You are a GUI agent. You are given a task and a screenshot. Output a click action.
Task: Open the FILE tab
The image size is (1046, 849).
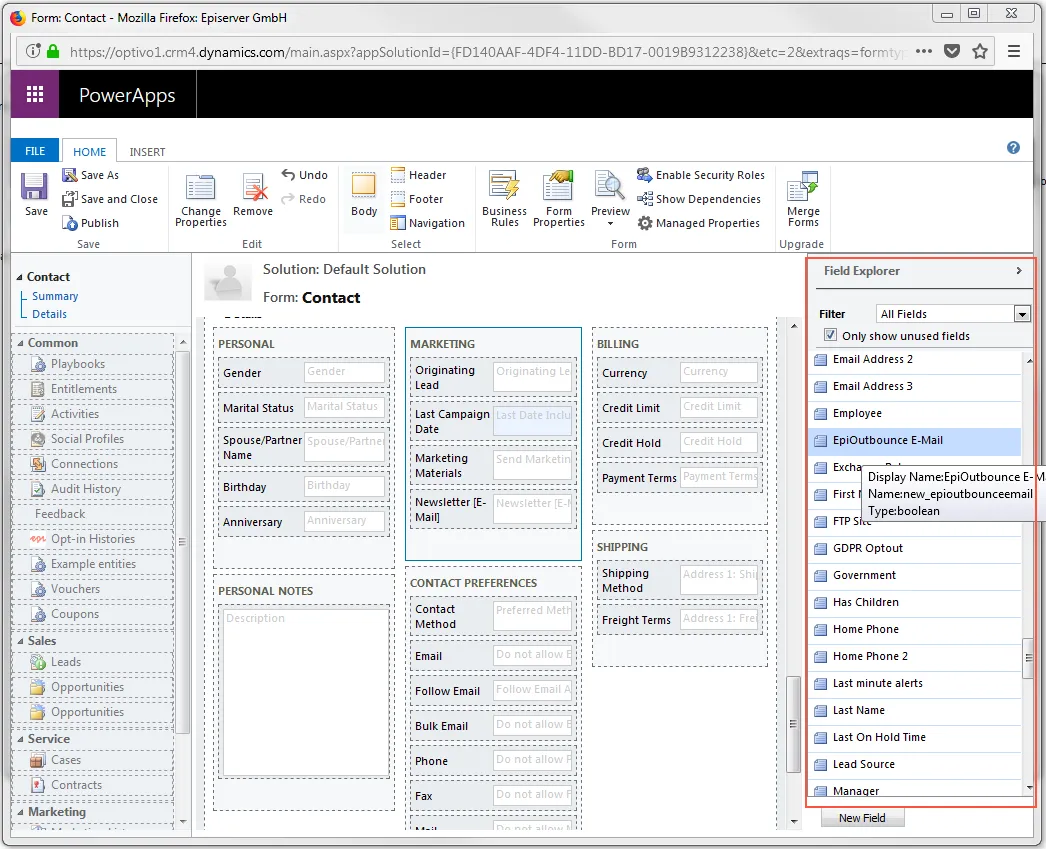coord(35,151)
